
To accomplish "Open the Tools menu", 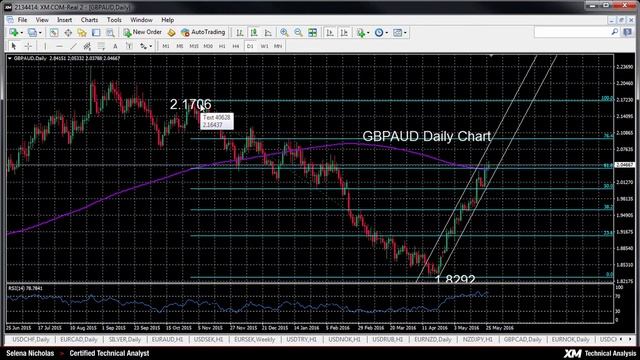I will (x=114, y=20).
